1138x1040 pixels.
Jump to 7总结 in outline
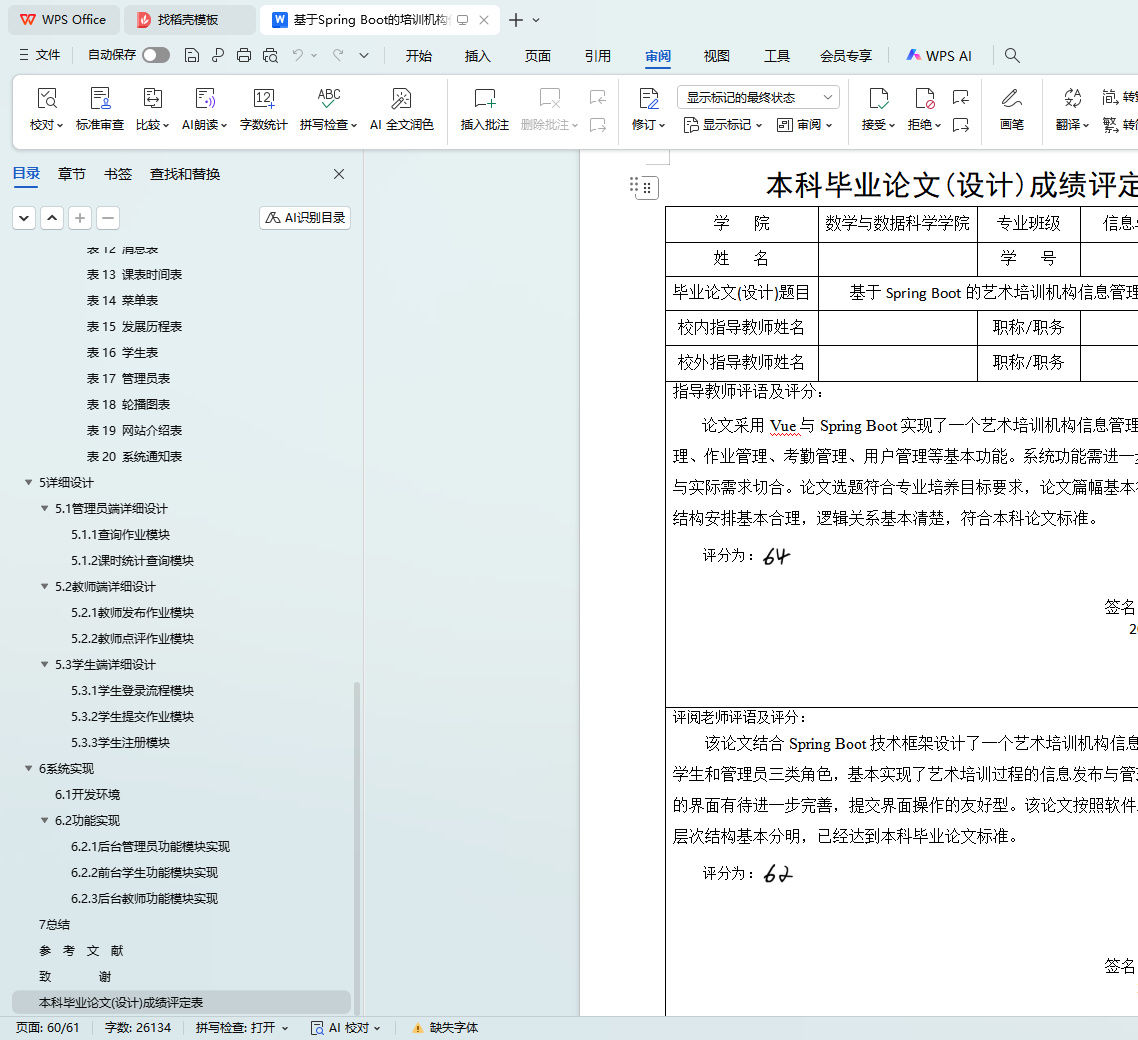coord(54,925)
